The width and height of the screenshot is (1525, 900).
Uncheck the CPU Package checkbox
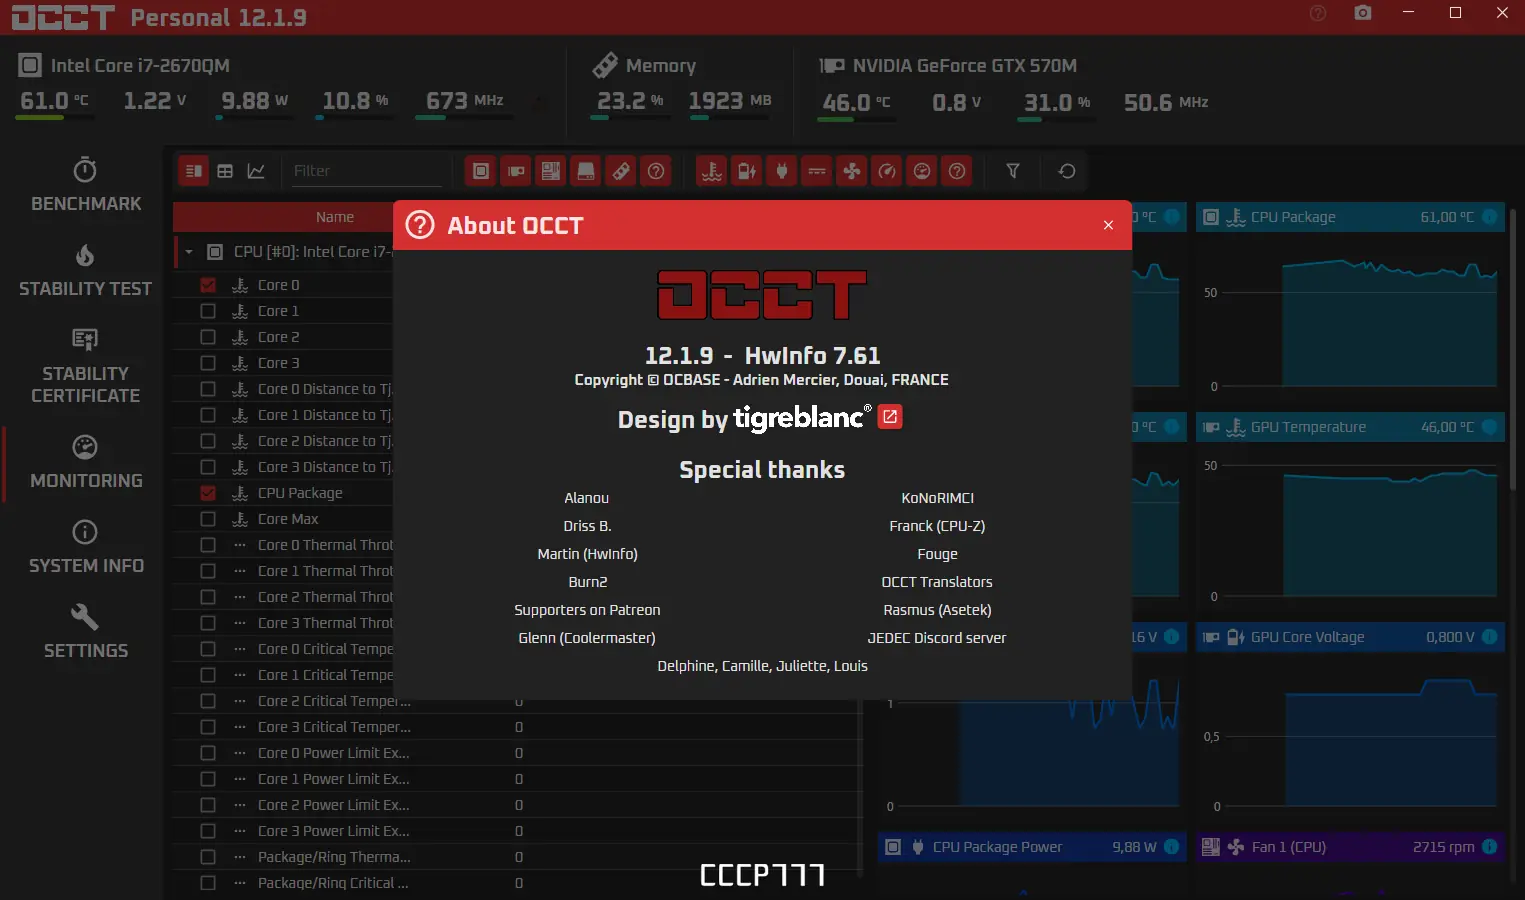[x=208, y=493]
